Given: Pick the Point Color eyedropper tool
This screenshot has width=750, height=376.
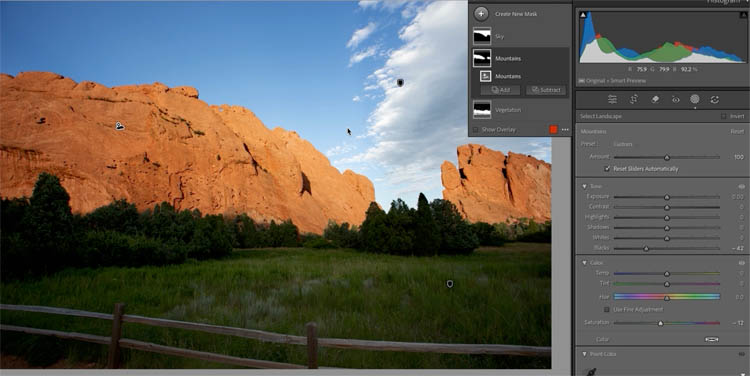Looking at the screenshot, I should [x=591, y=371].
